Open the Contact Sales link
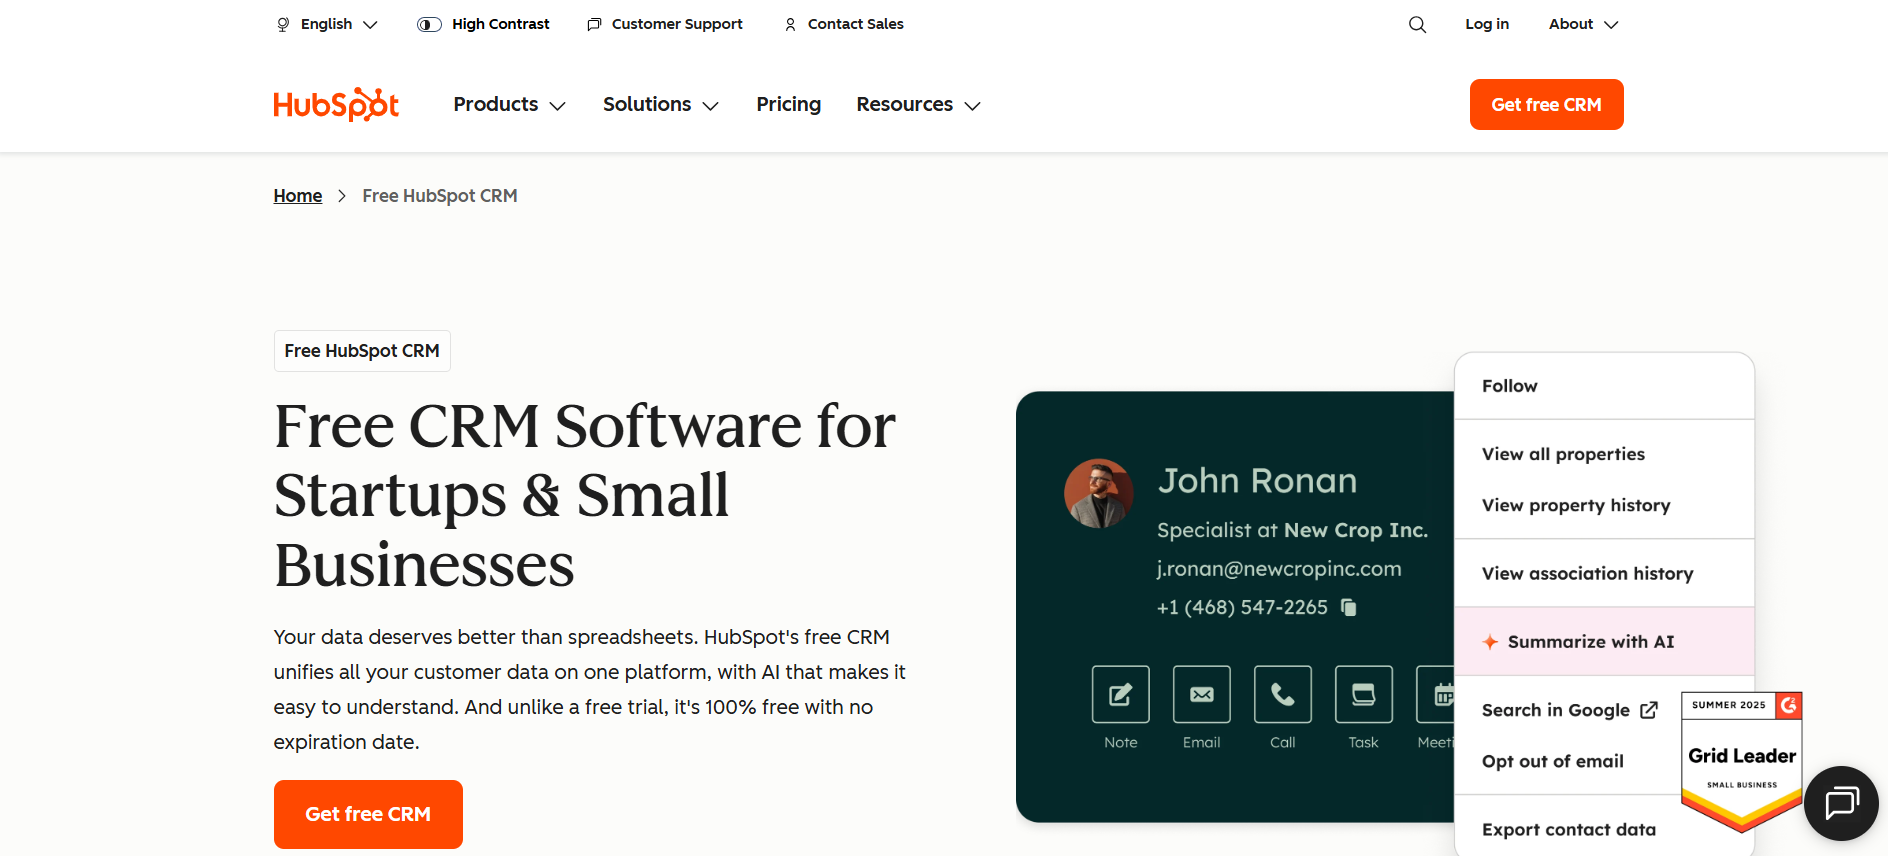 (844, 24)
